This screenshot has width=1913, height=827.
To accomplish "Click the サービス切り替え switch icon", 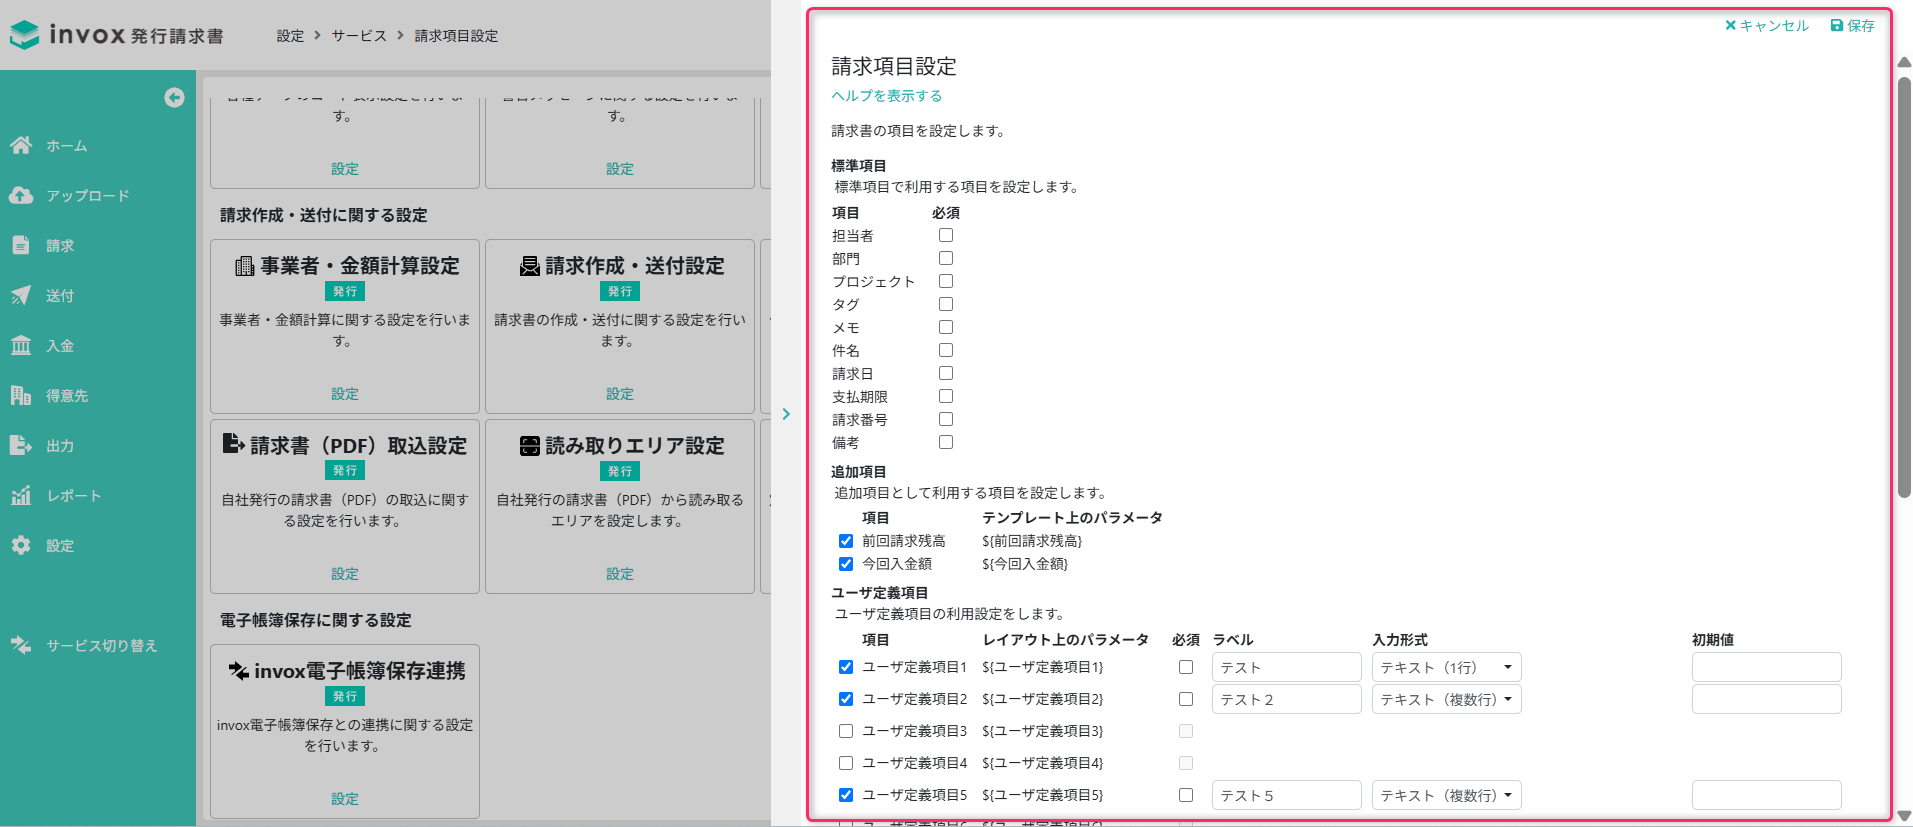I will [x=21, y=645].
